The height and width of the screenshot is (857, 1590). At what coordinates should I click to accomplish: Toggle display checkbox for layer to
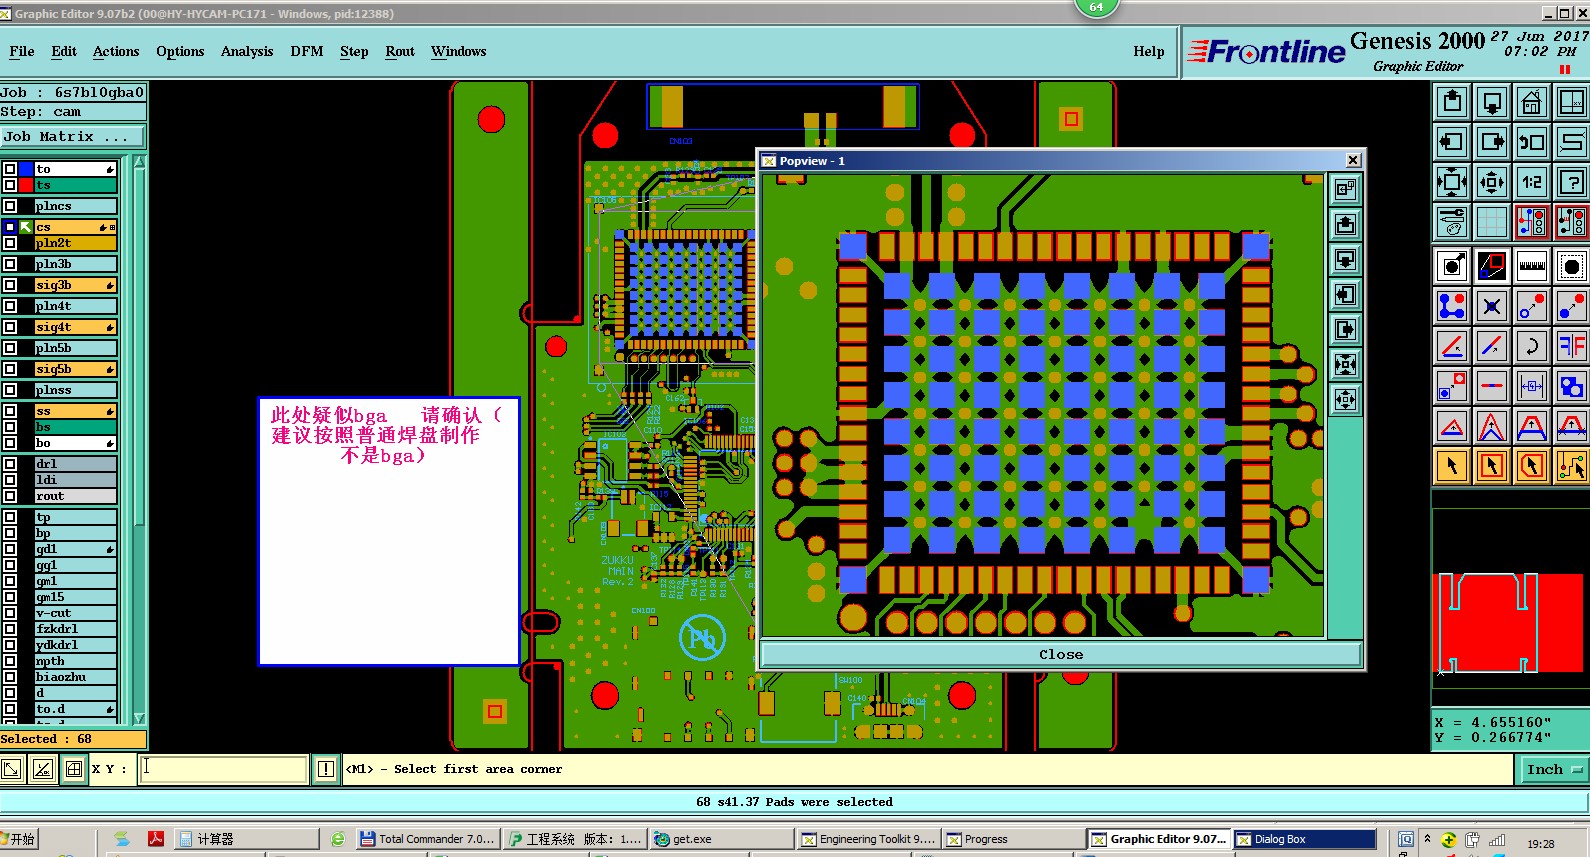coord(10,169)
